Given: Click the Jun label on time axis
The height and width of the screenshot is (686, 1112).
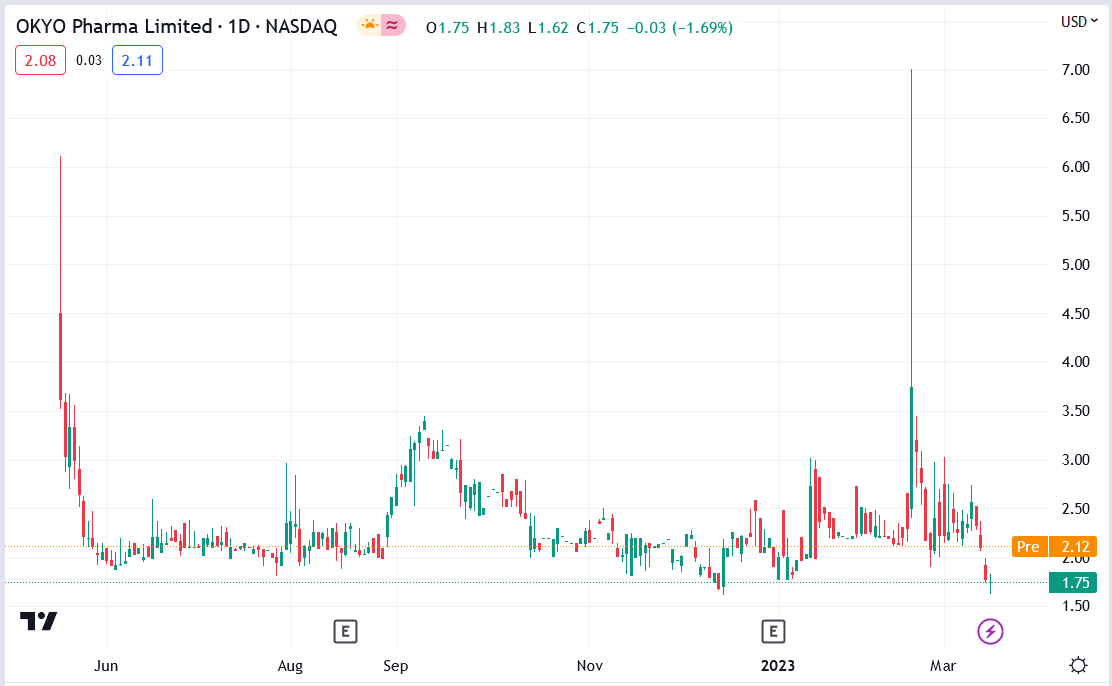Looking at the screenshot, I should point(106,665).
